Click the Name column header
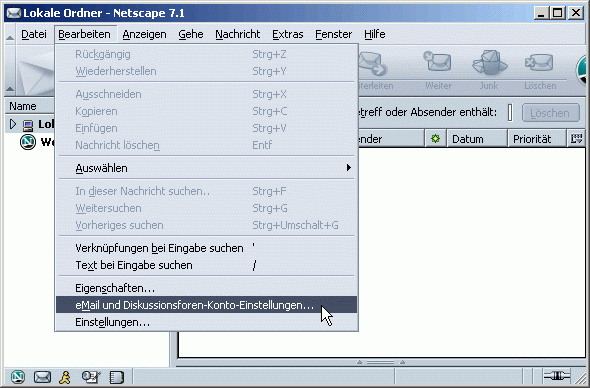 pos(30,107)
